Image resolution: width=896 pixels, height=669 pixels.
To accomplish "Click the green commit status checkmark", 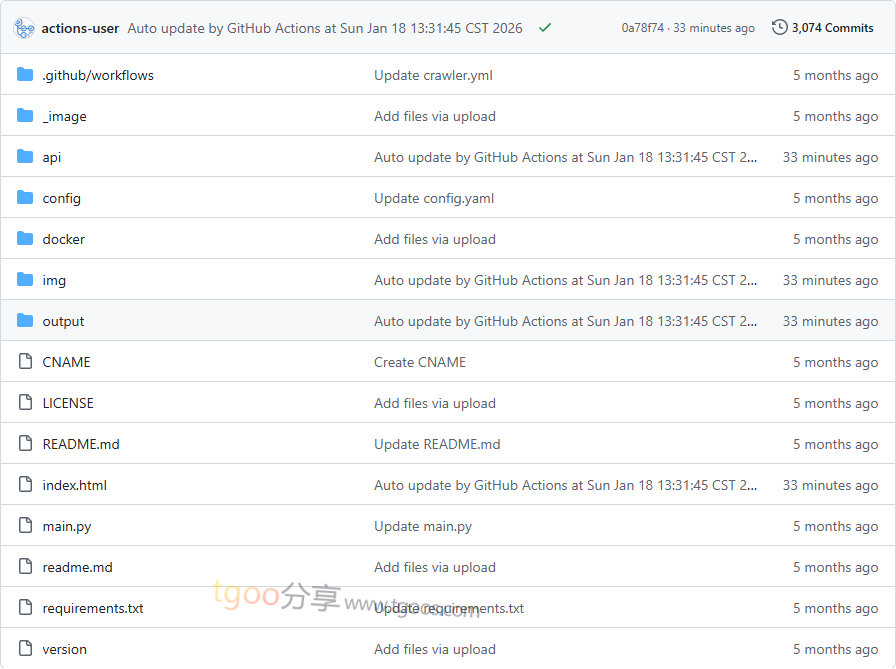I will pyautogui.click(x=545, y=28).
